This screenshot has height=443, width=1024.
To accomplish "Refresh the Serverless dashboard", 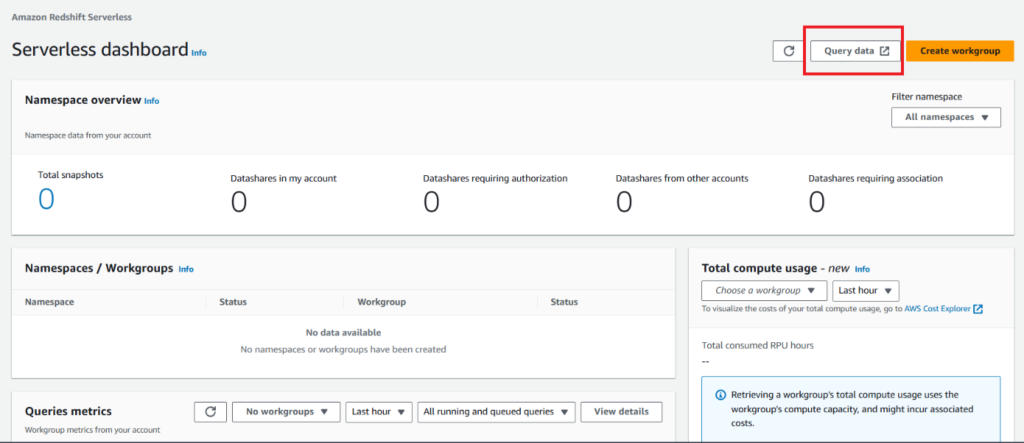I will 786,51.
